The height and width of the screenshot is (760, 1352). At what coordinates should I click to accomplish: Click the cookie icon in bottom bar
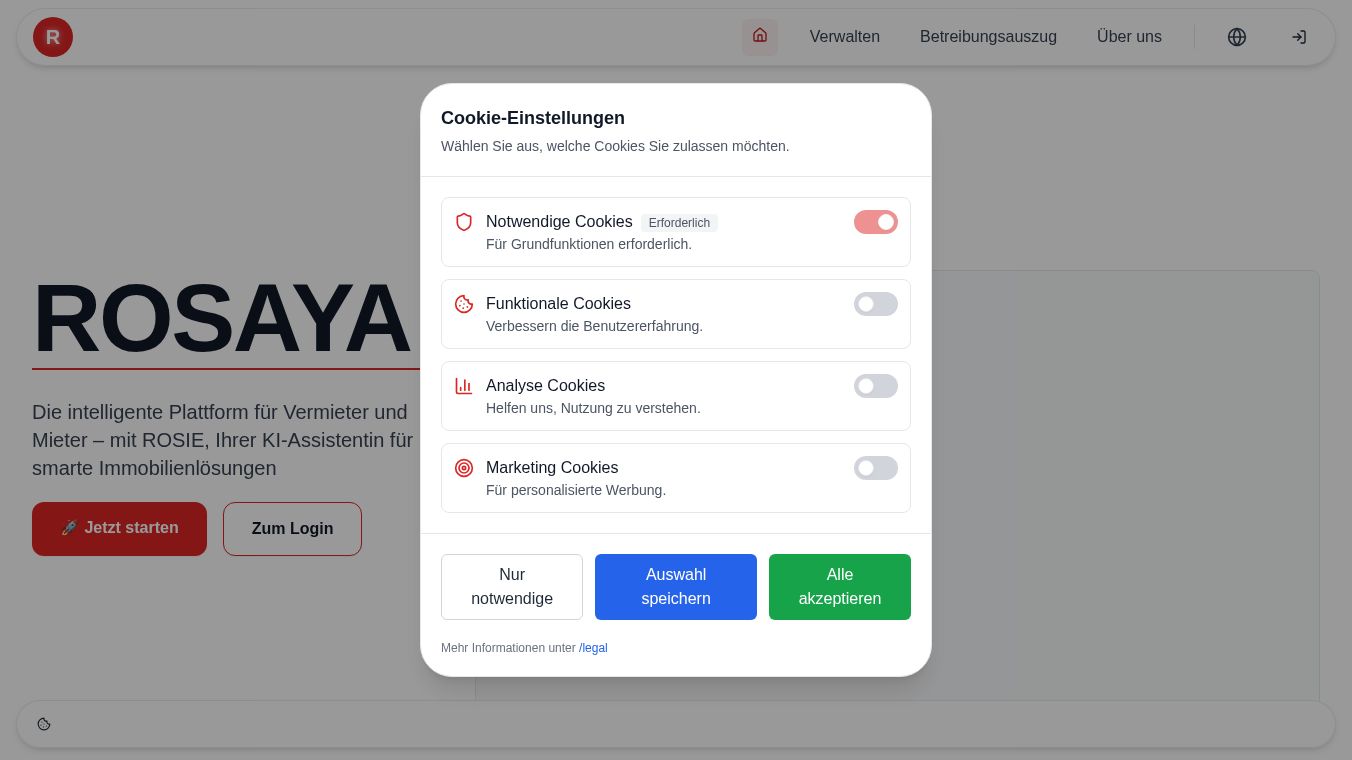click(x=44, y=724)
